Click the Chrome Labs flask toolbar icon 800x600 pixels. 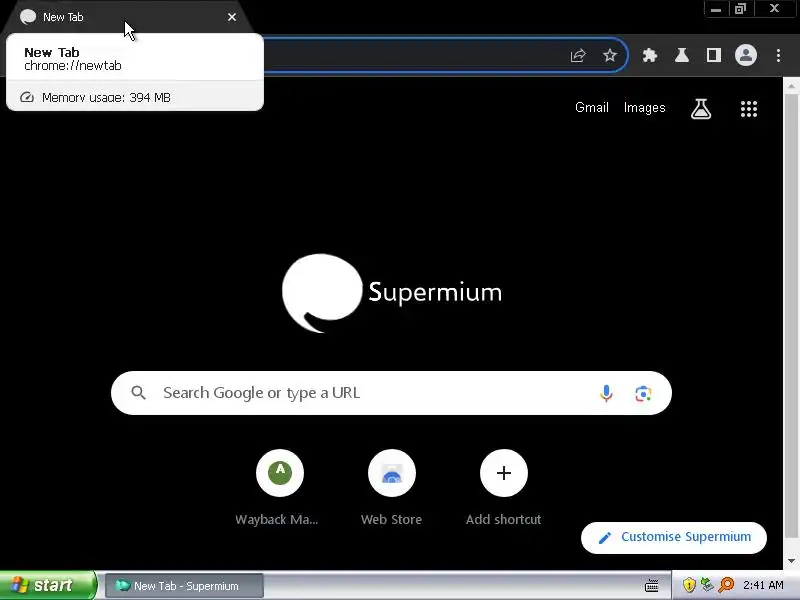[682, 55]
